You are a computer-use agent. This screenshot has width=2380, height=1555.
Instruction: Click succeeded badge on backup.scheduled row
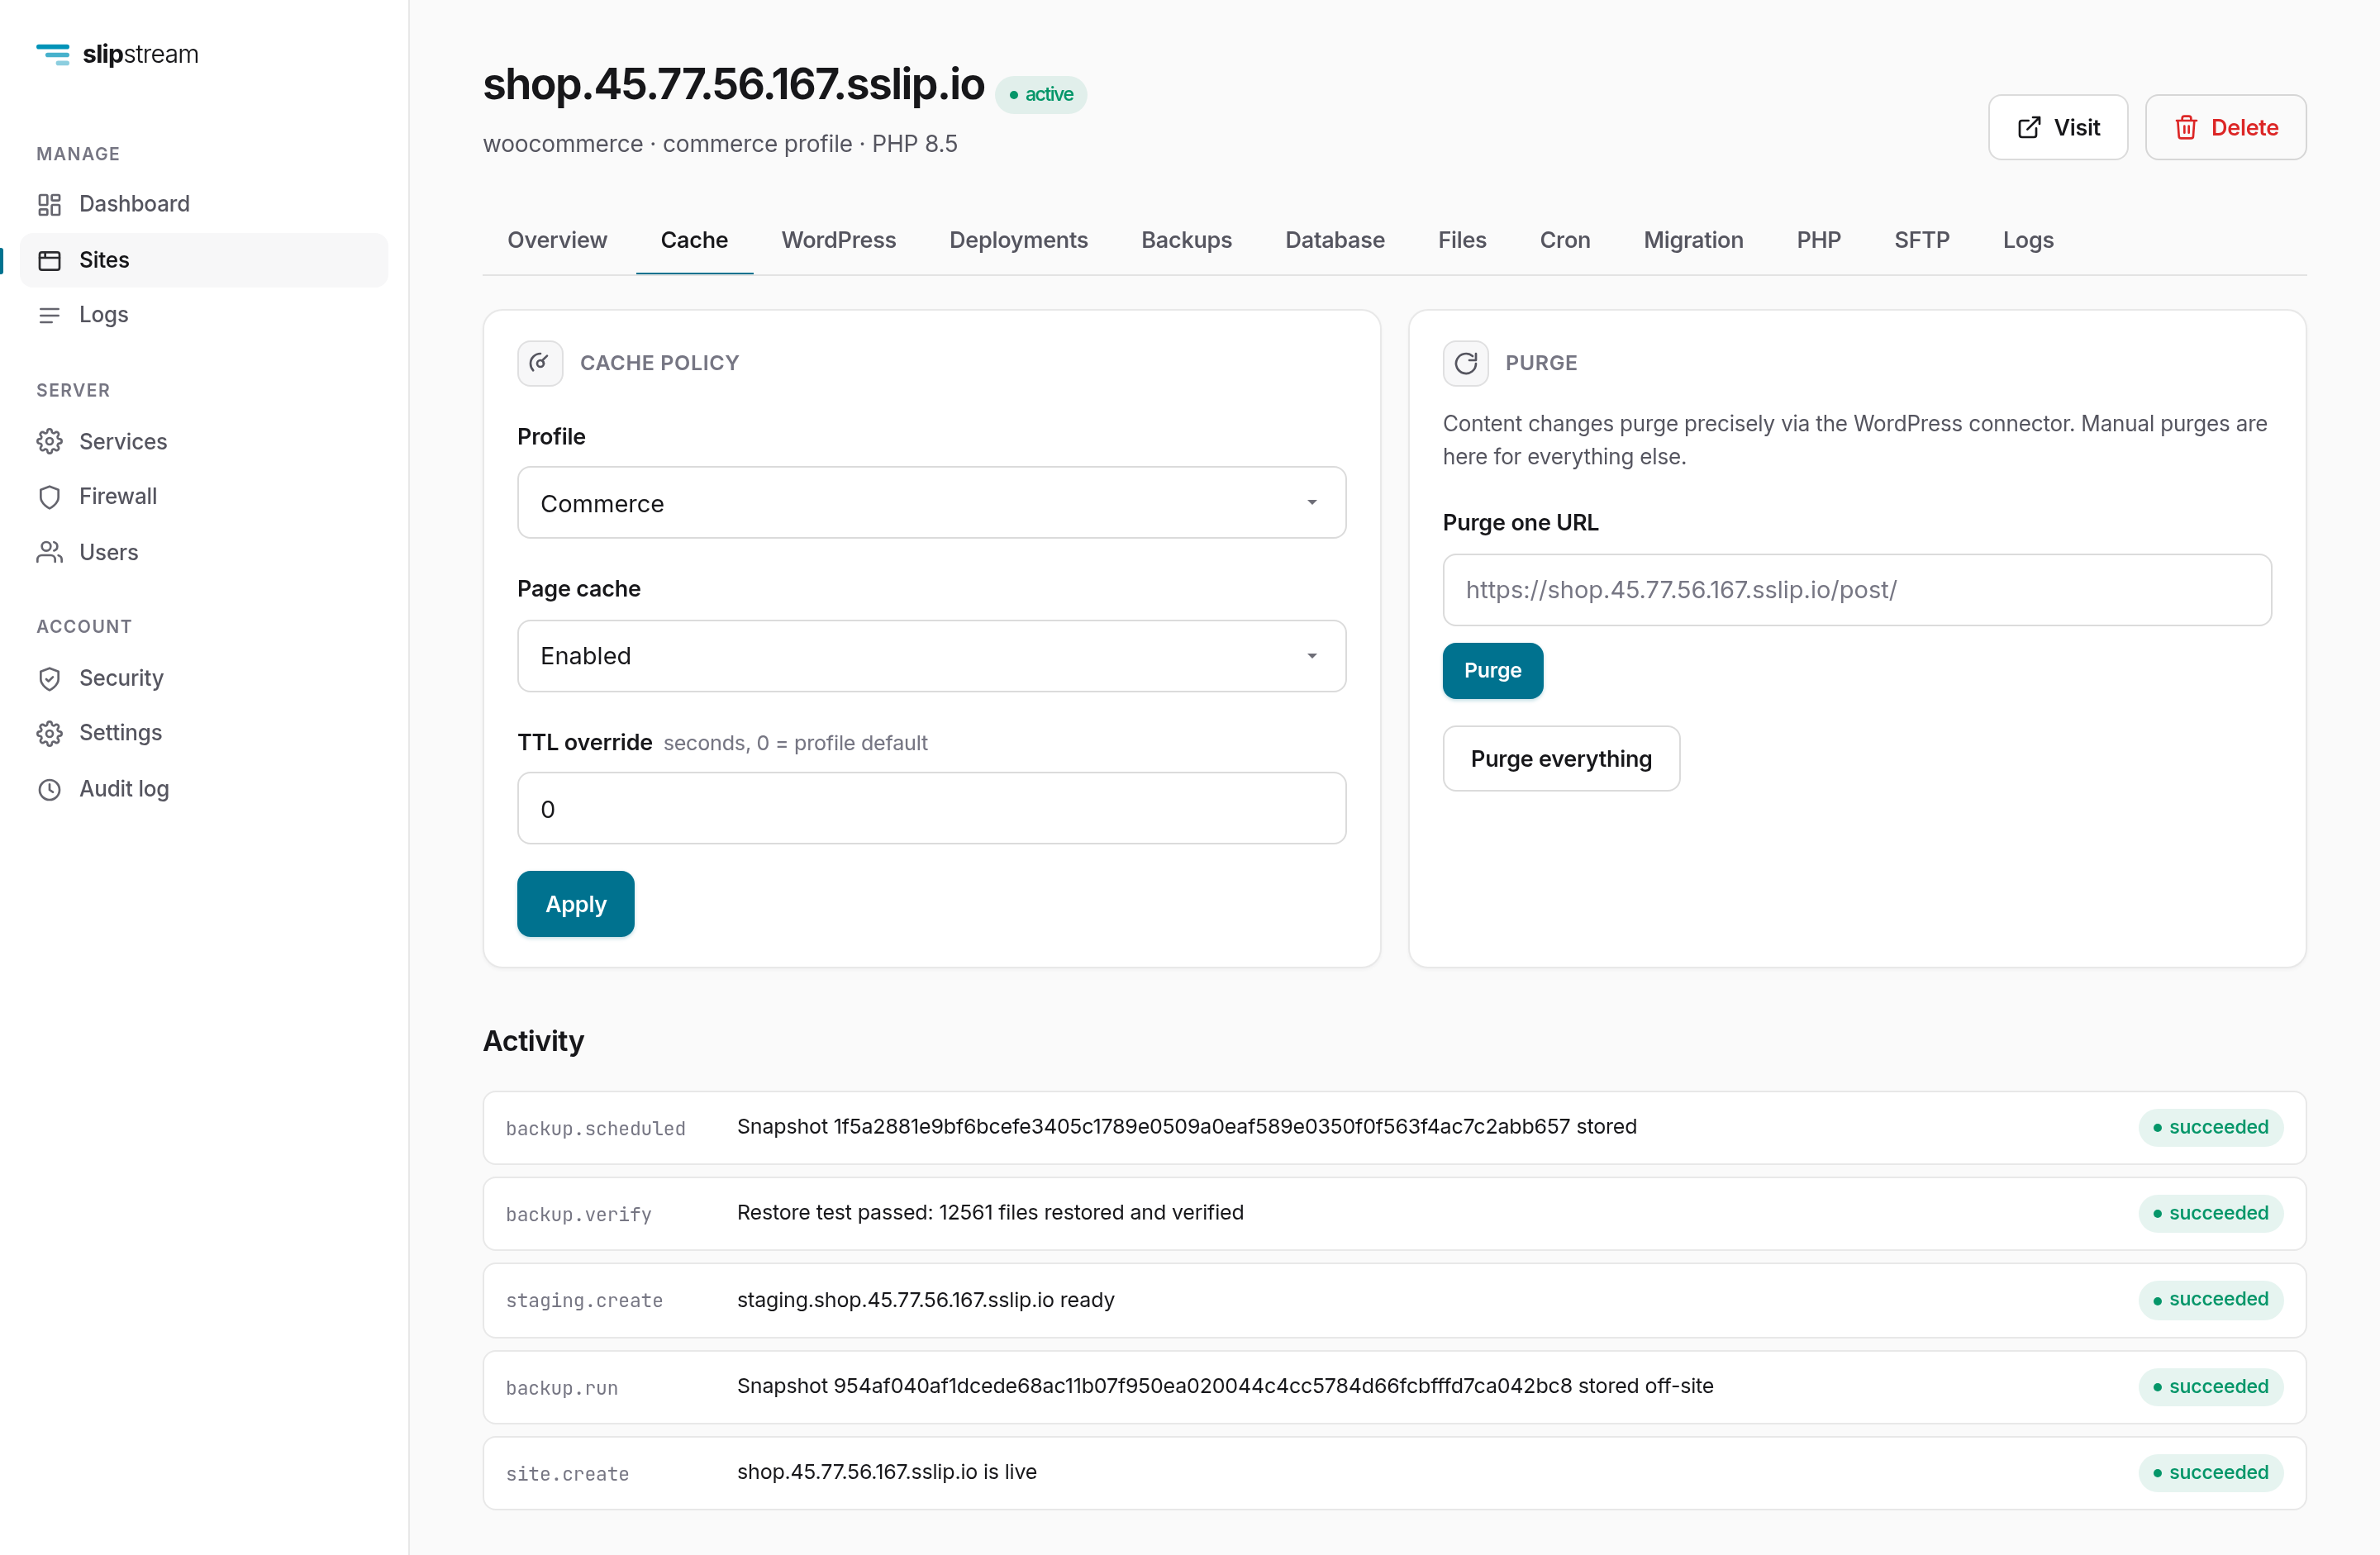click(x=2210, y=1127)
